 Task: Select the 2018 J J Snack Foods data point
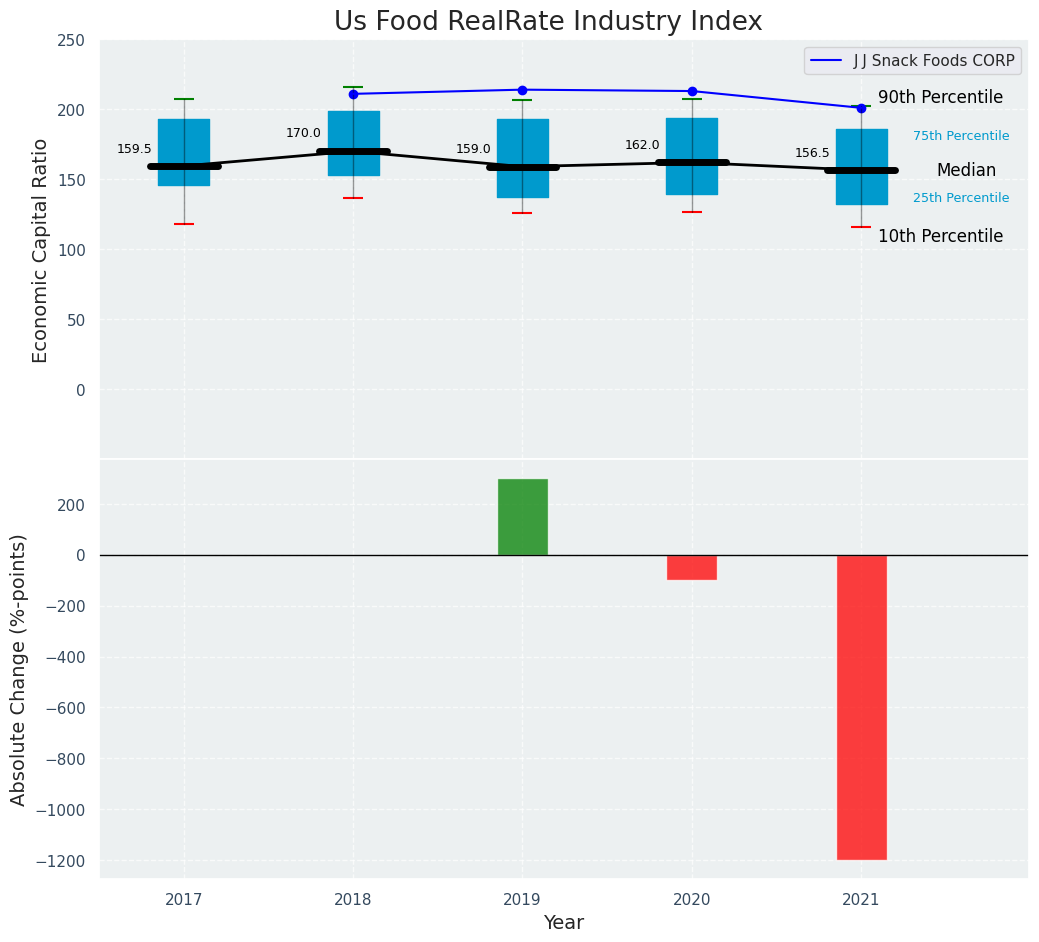353,94
